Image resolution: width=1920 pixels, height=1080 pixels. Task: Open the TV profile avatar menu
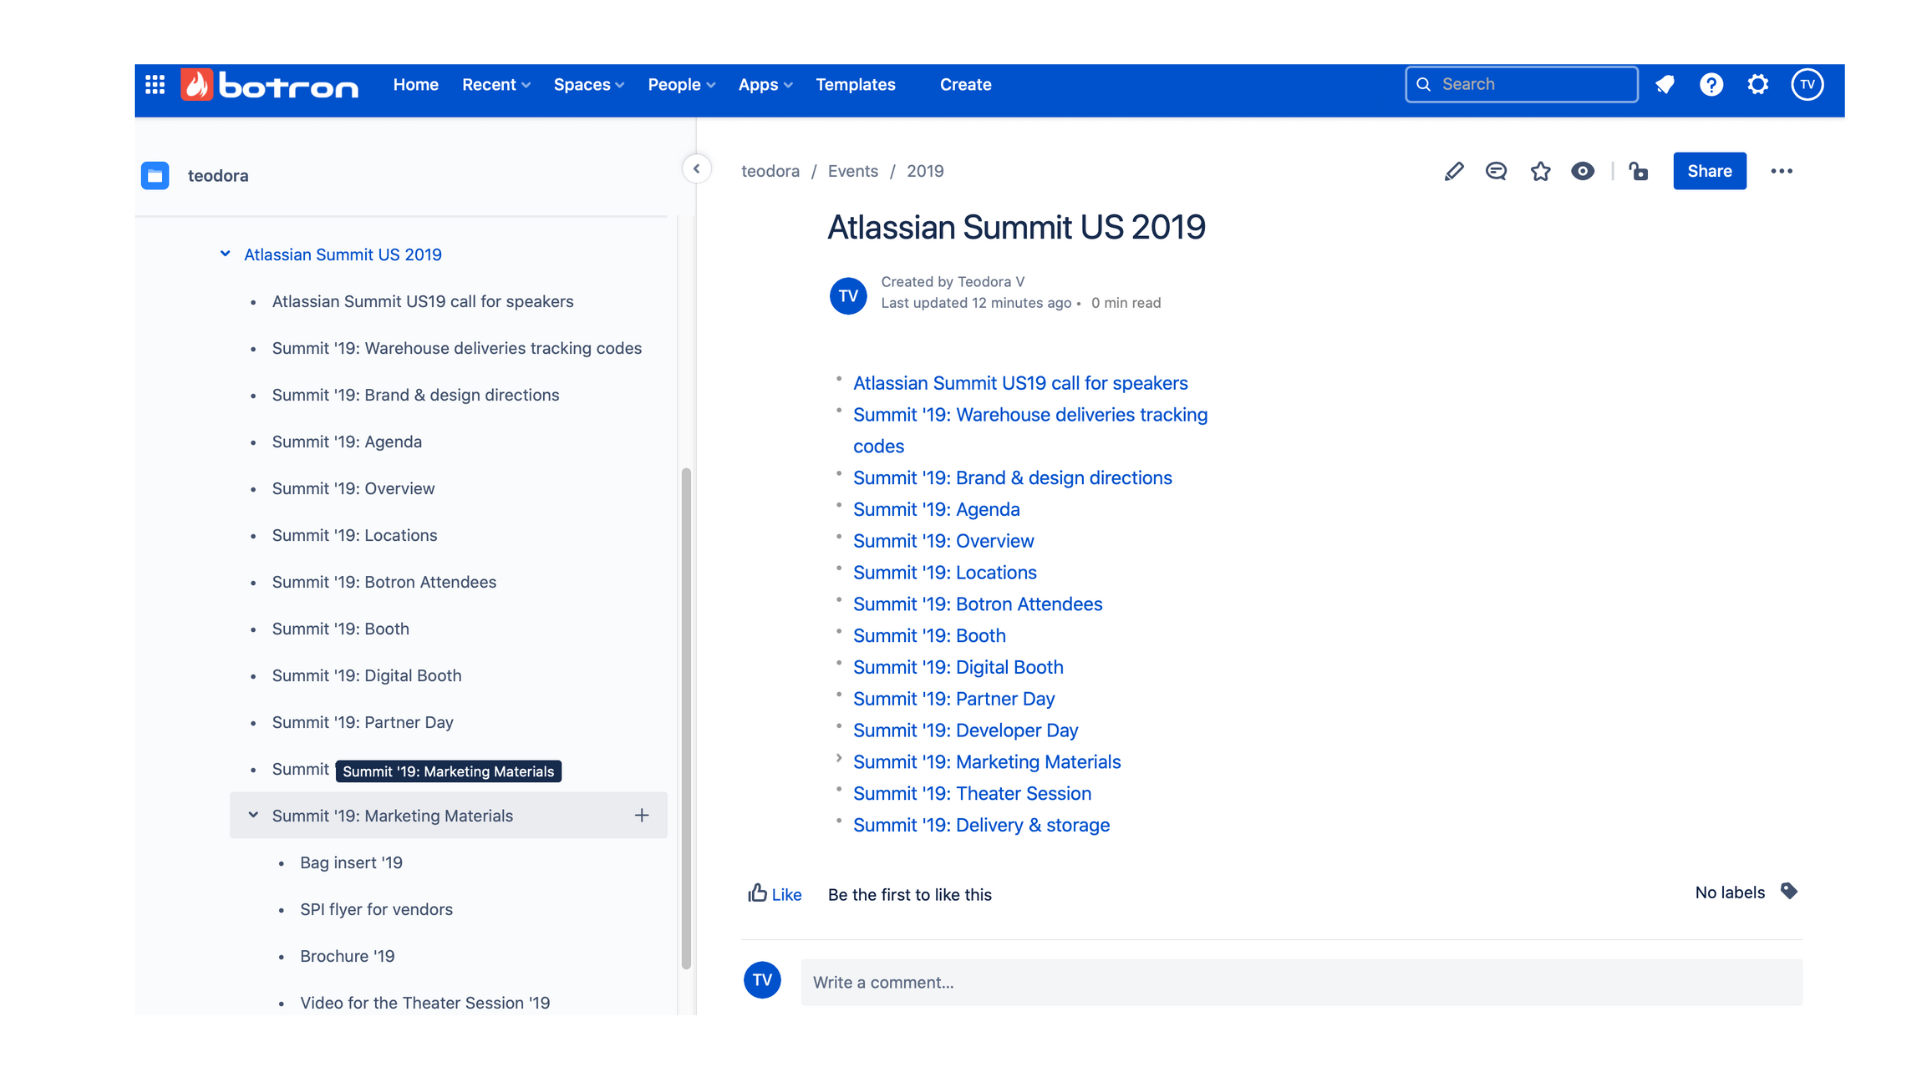[1807, 85]
